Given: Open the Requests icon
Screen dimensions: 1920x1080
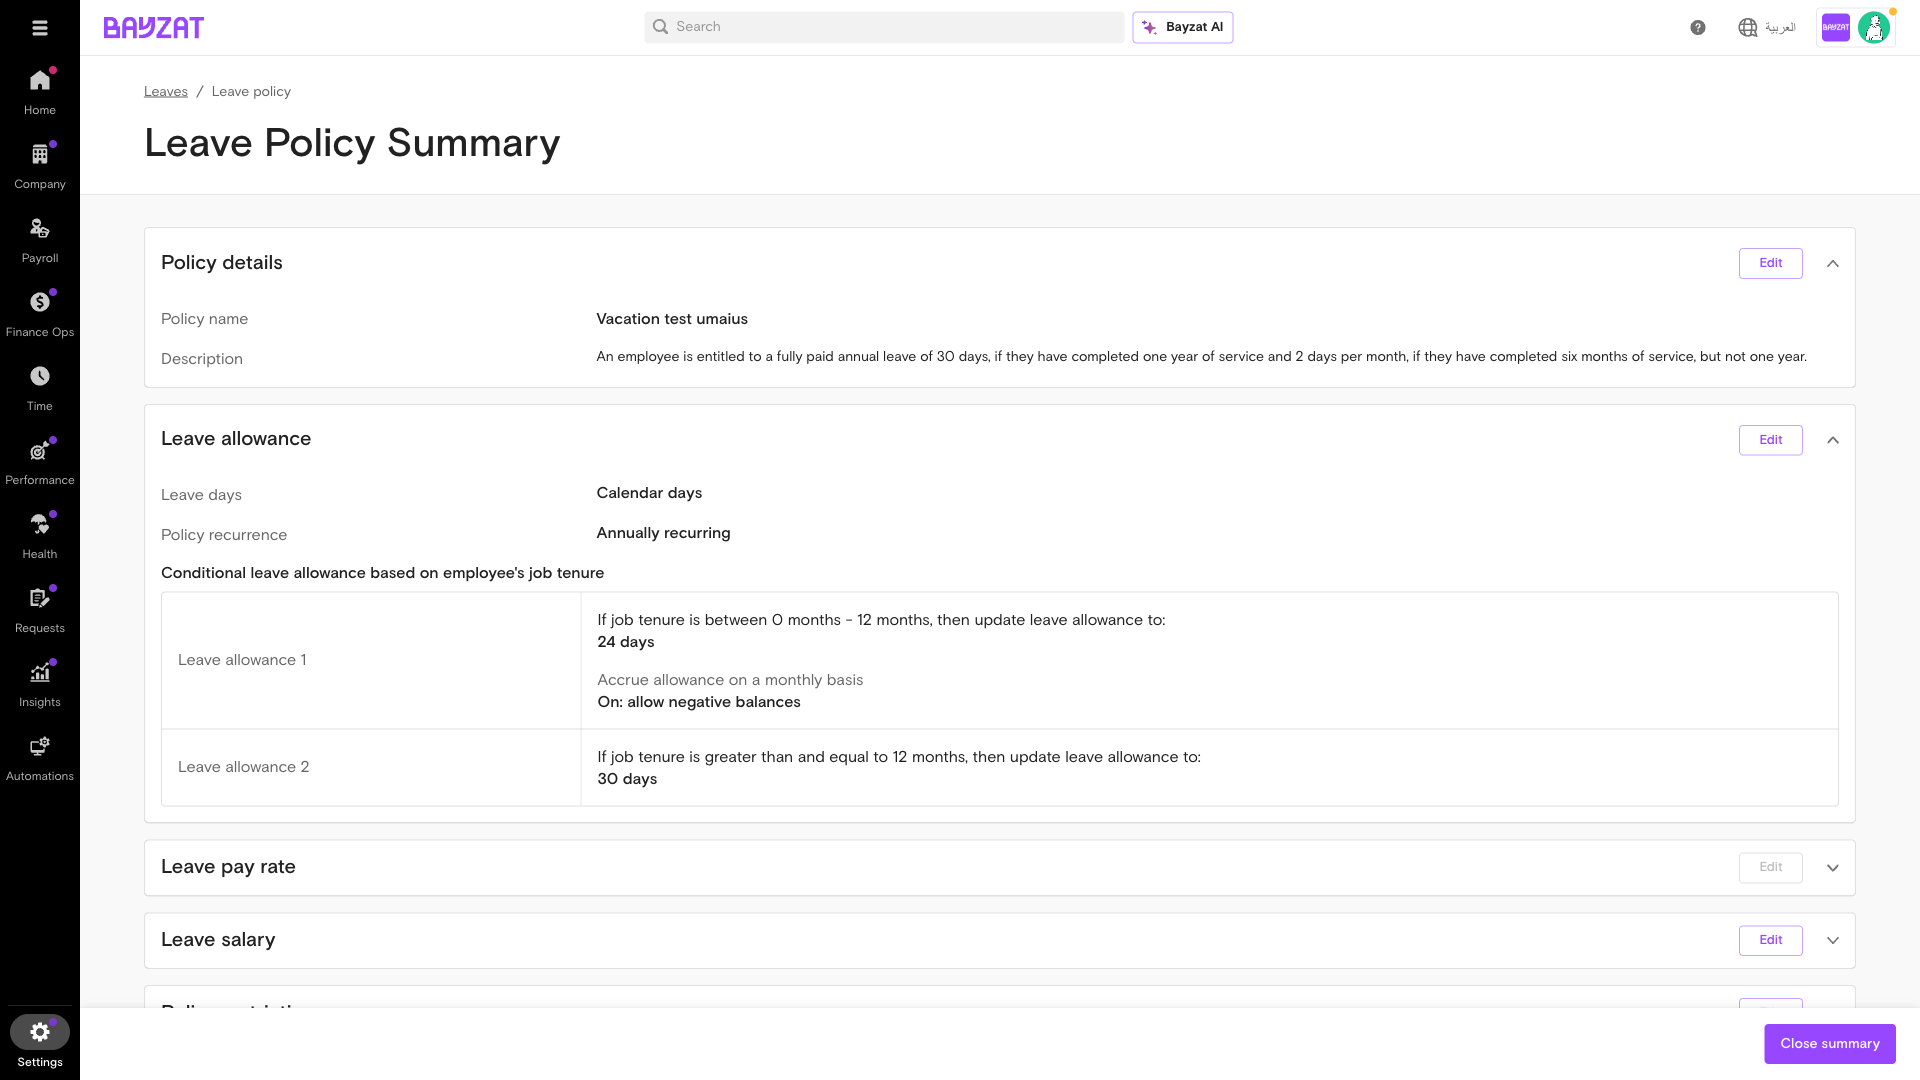Looking at the screenshot, I should [40, 598].
